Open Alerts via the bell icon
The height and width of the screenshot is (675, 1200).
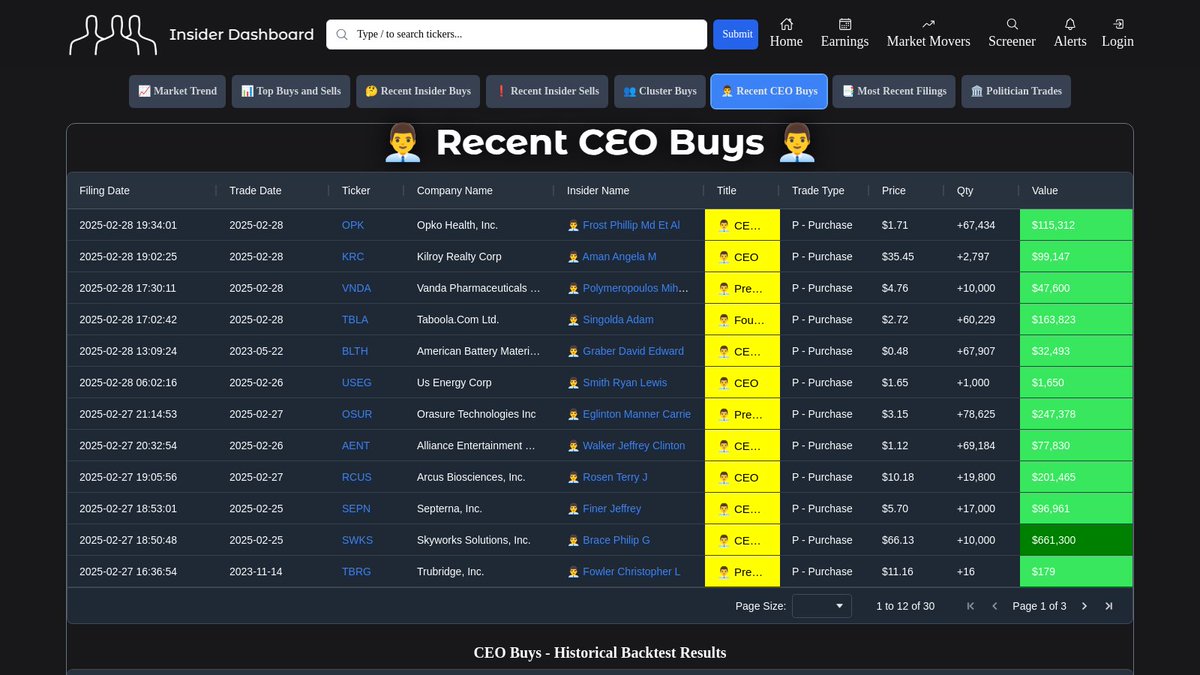(1070, 24)
